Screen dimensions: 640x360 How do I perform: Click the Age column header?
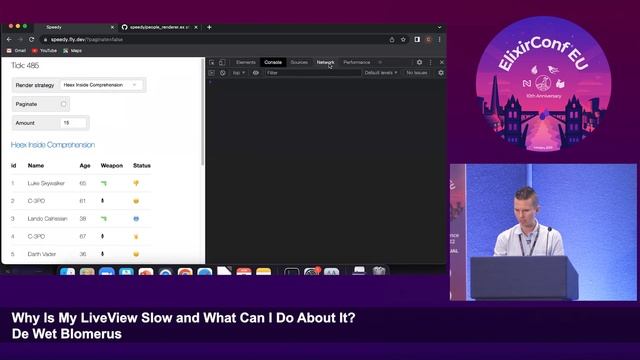85,165
